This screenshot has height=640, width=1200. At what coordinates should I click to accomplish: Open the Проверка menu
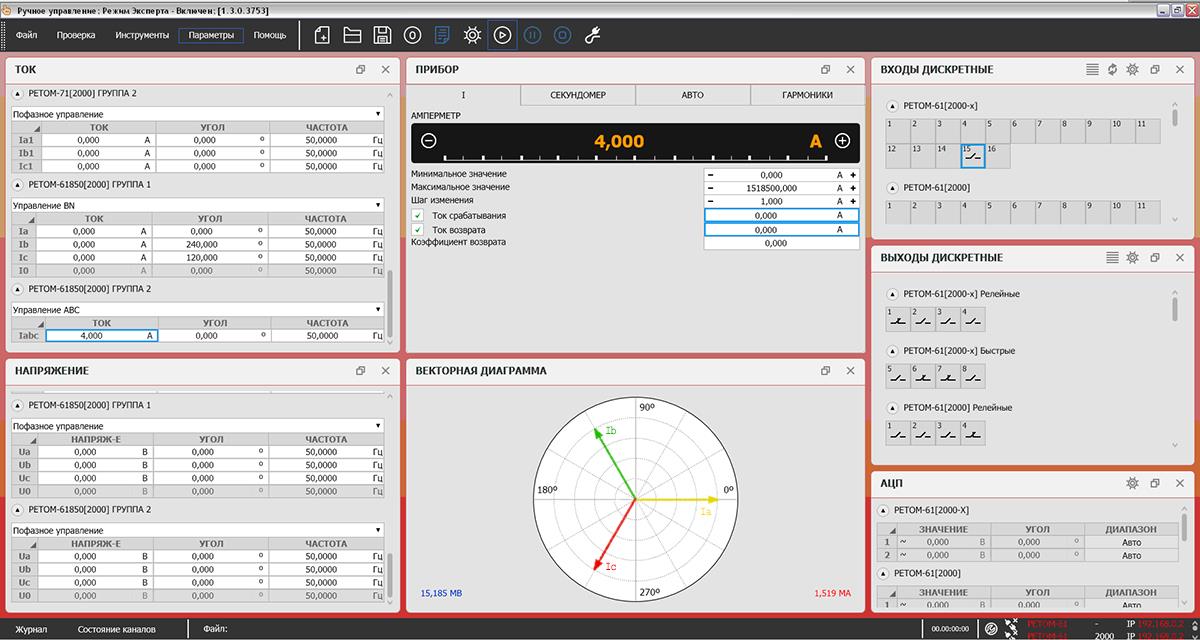pyautogui.click(x=76, y=35)
